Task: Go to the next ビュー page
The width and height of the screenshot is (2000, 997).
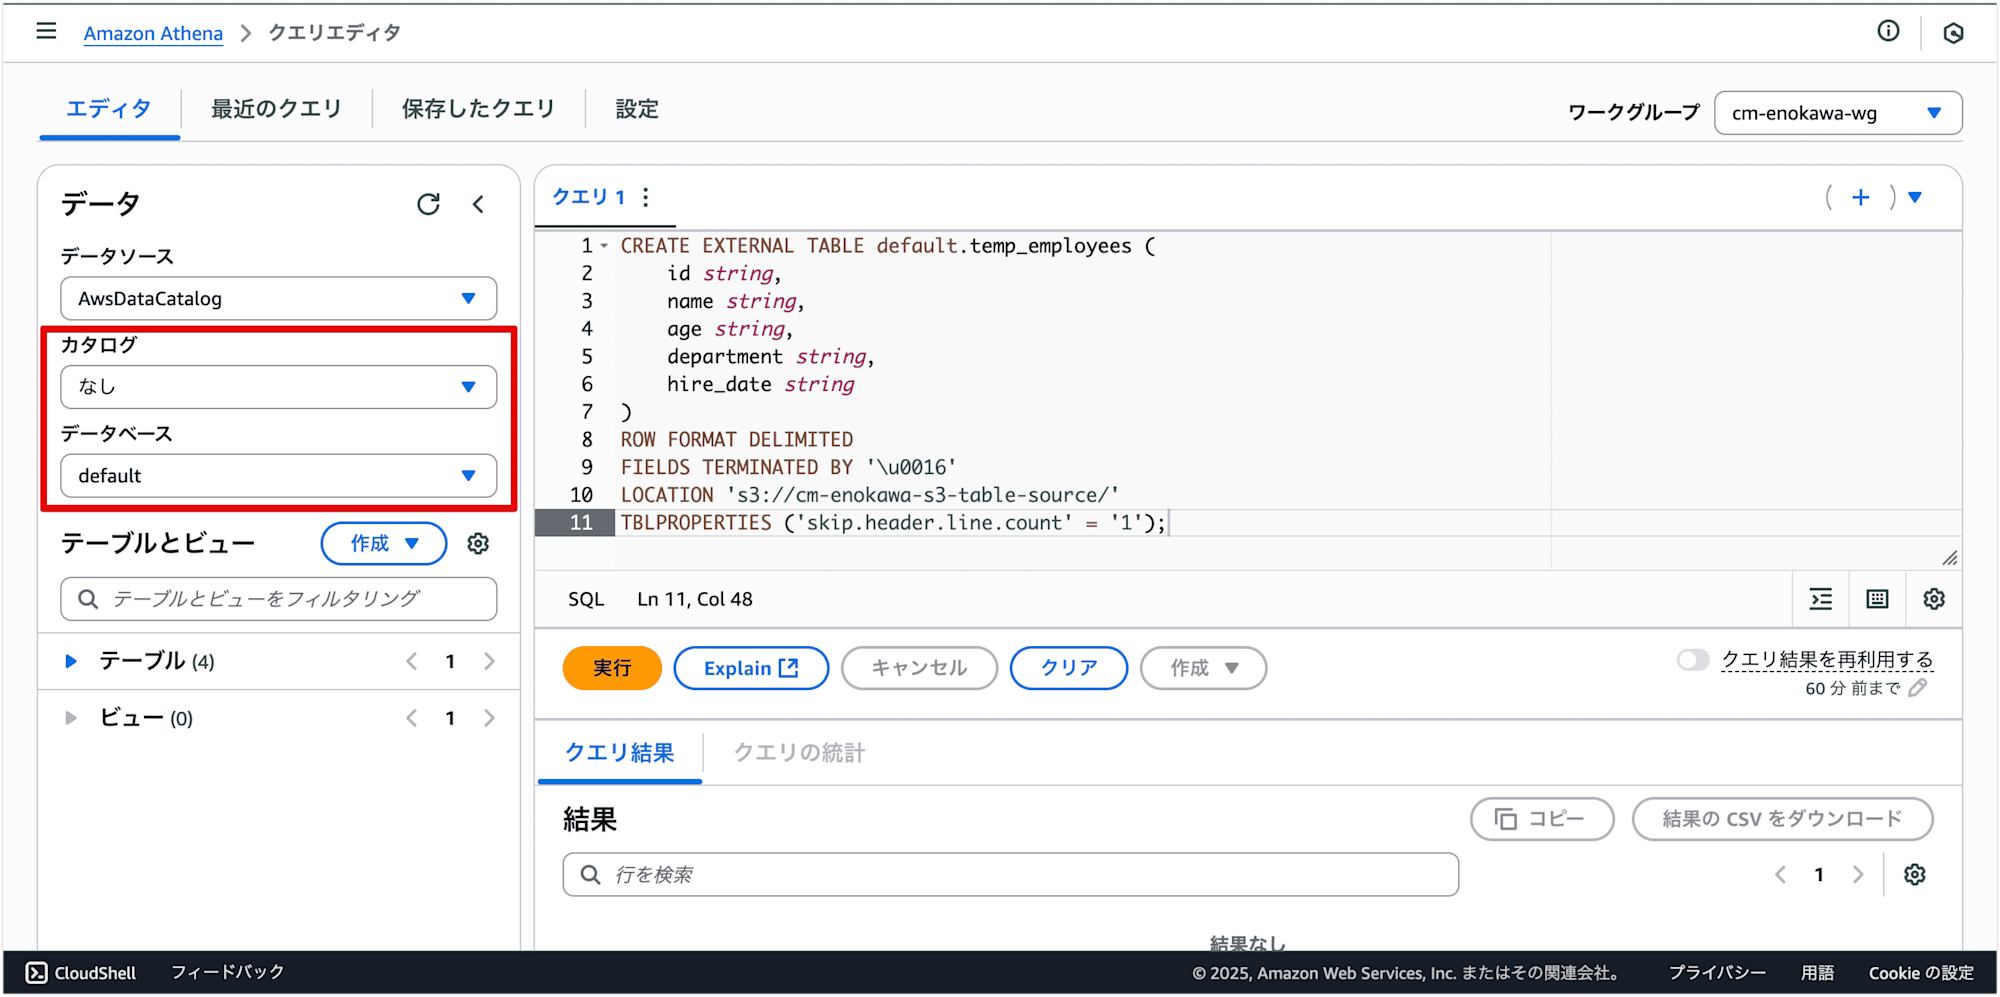Action: click(489, 718)
